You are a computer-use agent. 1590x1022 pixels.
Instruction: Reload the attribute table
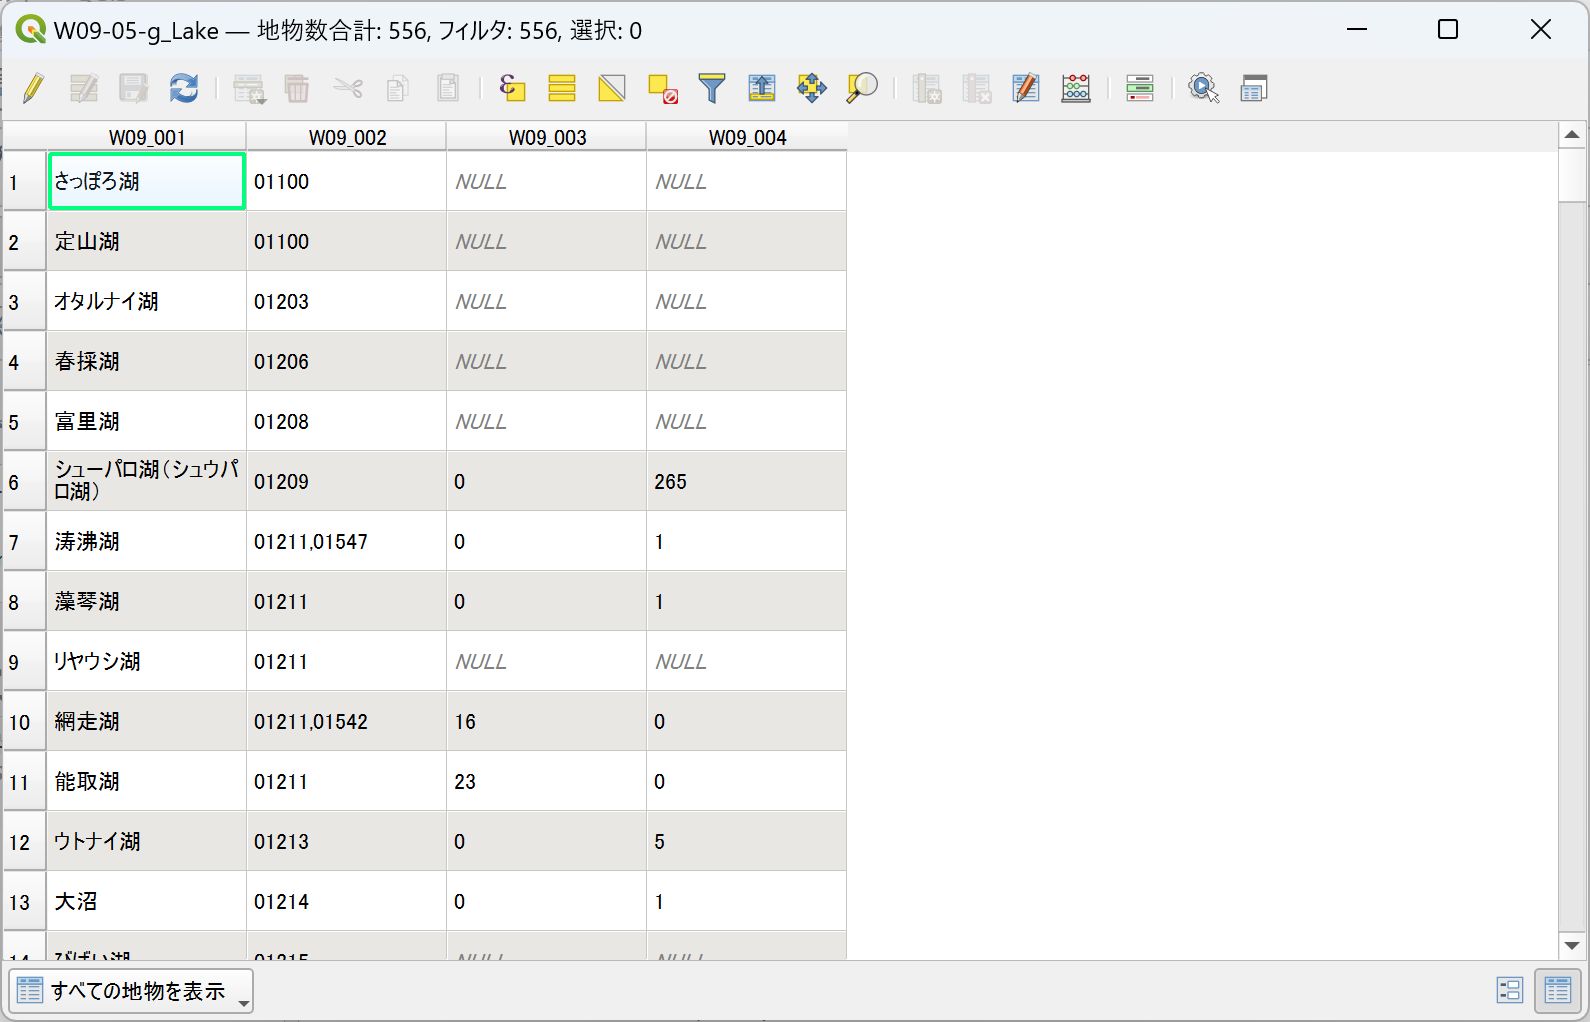coord(184,88)
